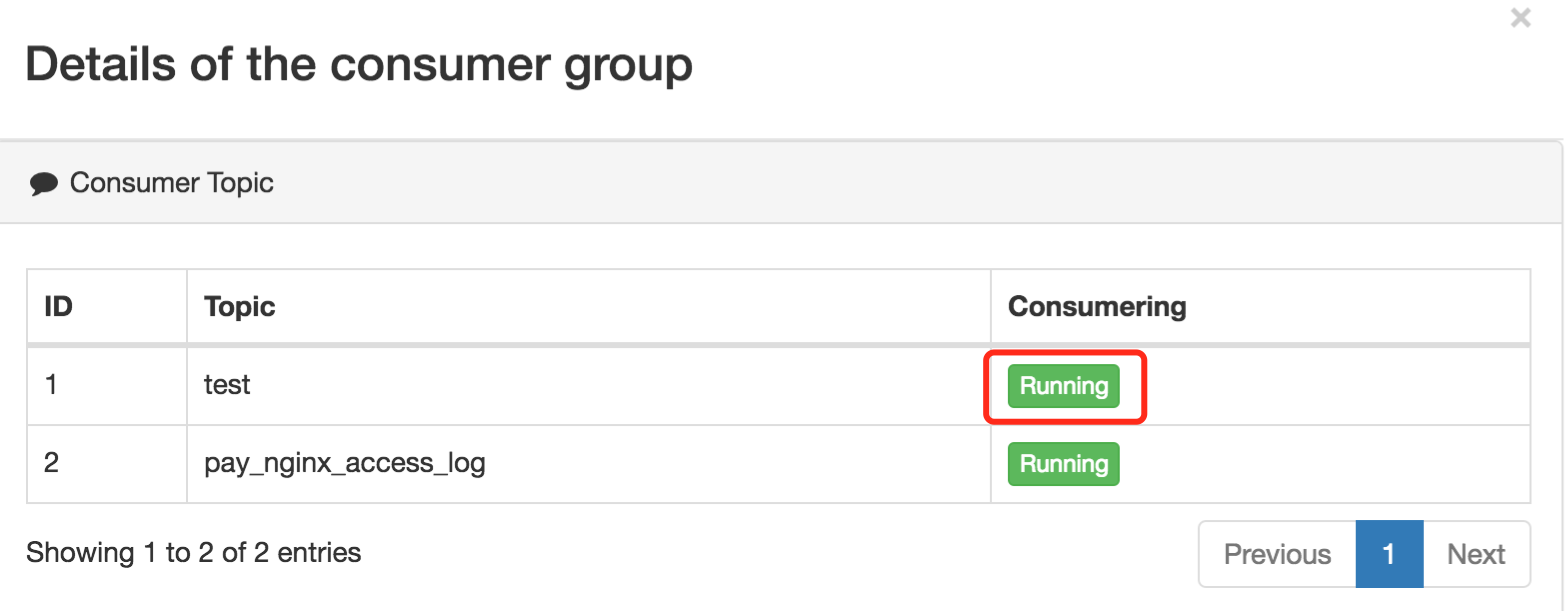Select the pay_nginx_access_log topic cell
1566x611 pixels.
589,464
